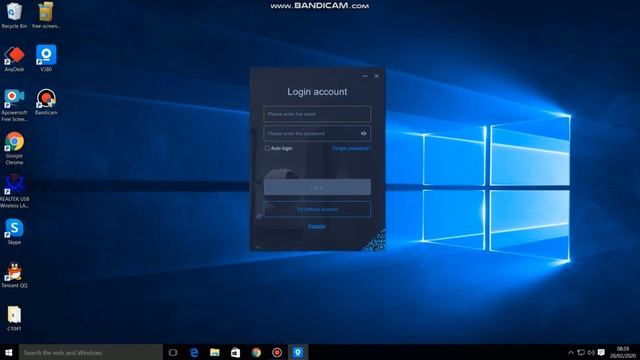The image size is (640, 360).
Task: Select the V380 desktop shortcut
Action: coord(46,59)
